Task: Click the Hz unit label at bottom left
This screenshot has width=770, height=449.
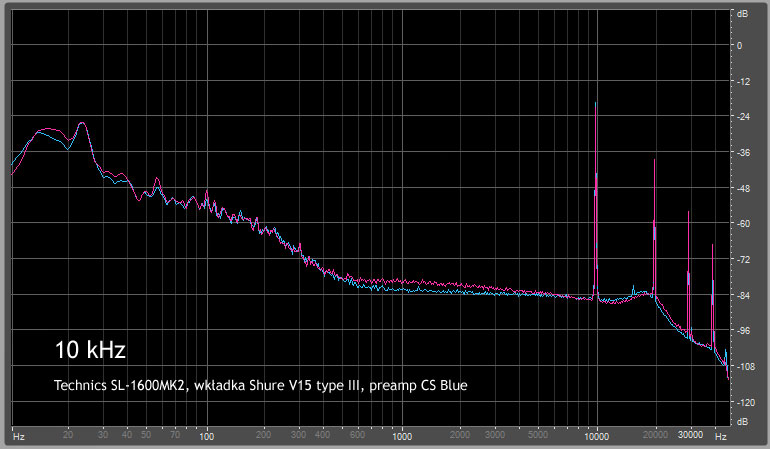Action: tap(19, 436)
